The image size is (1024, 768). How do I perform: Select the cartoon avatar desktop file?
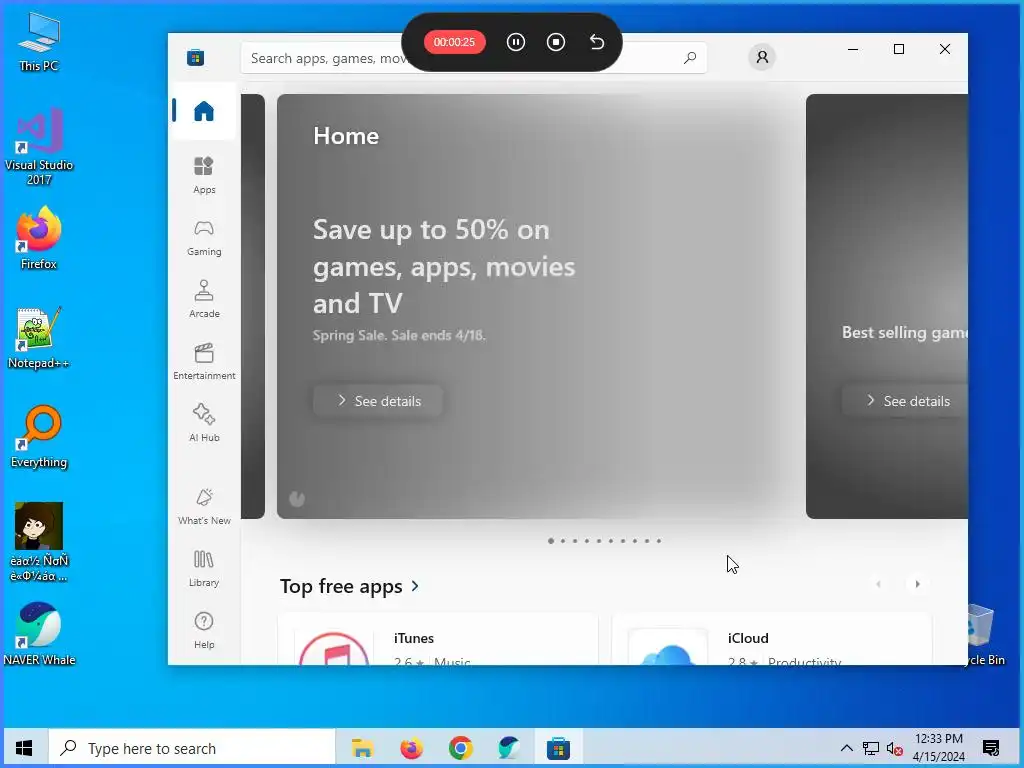[x=39, y=542]
